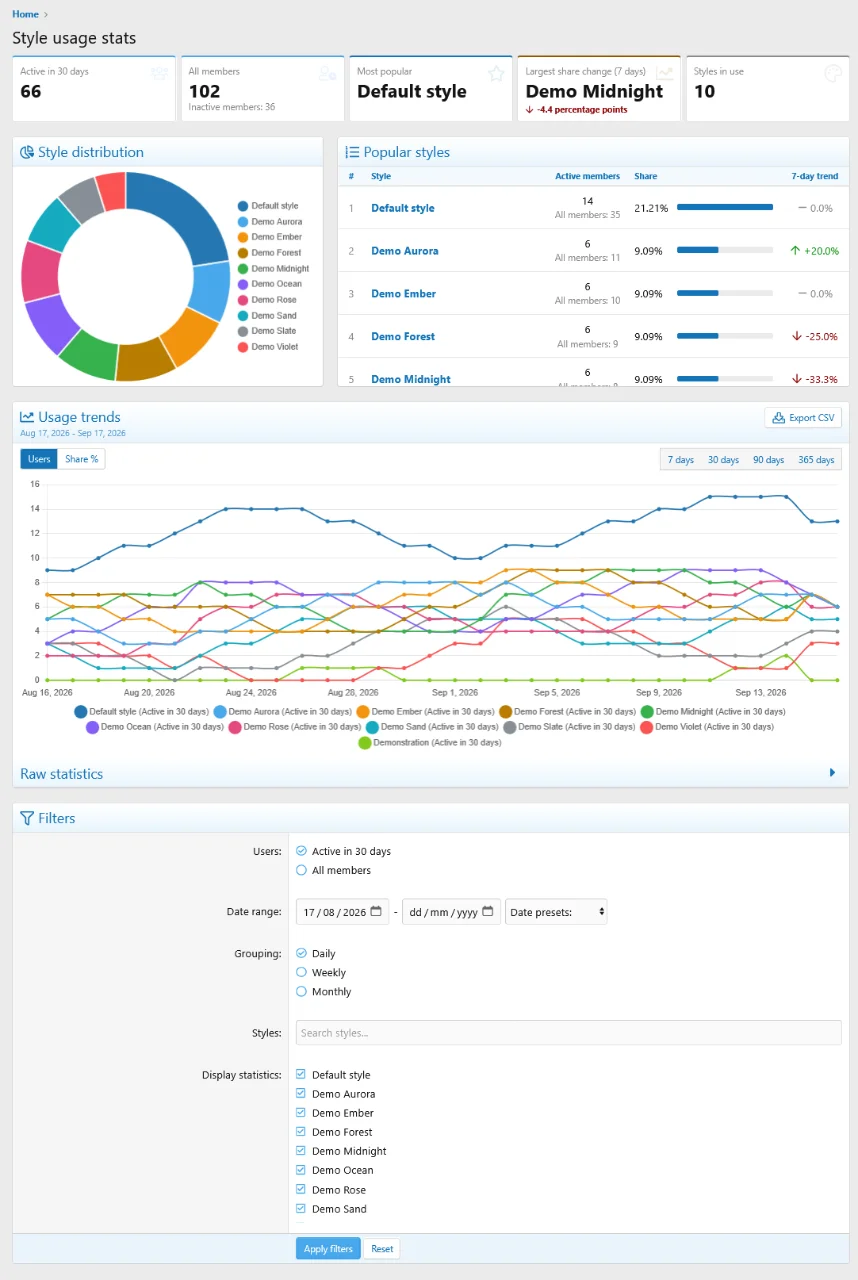Click the Default style share bar
The image size is (858, 1280).
725,207
